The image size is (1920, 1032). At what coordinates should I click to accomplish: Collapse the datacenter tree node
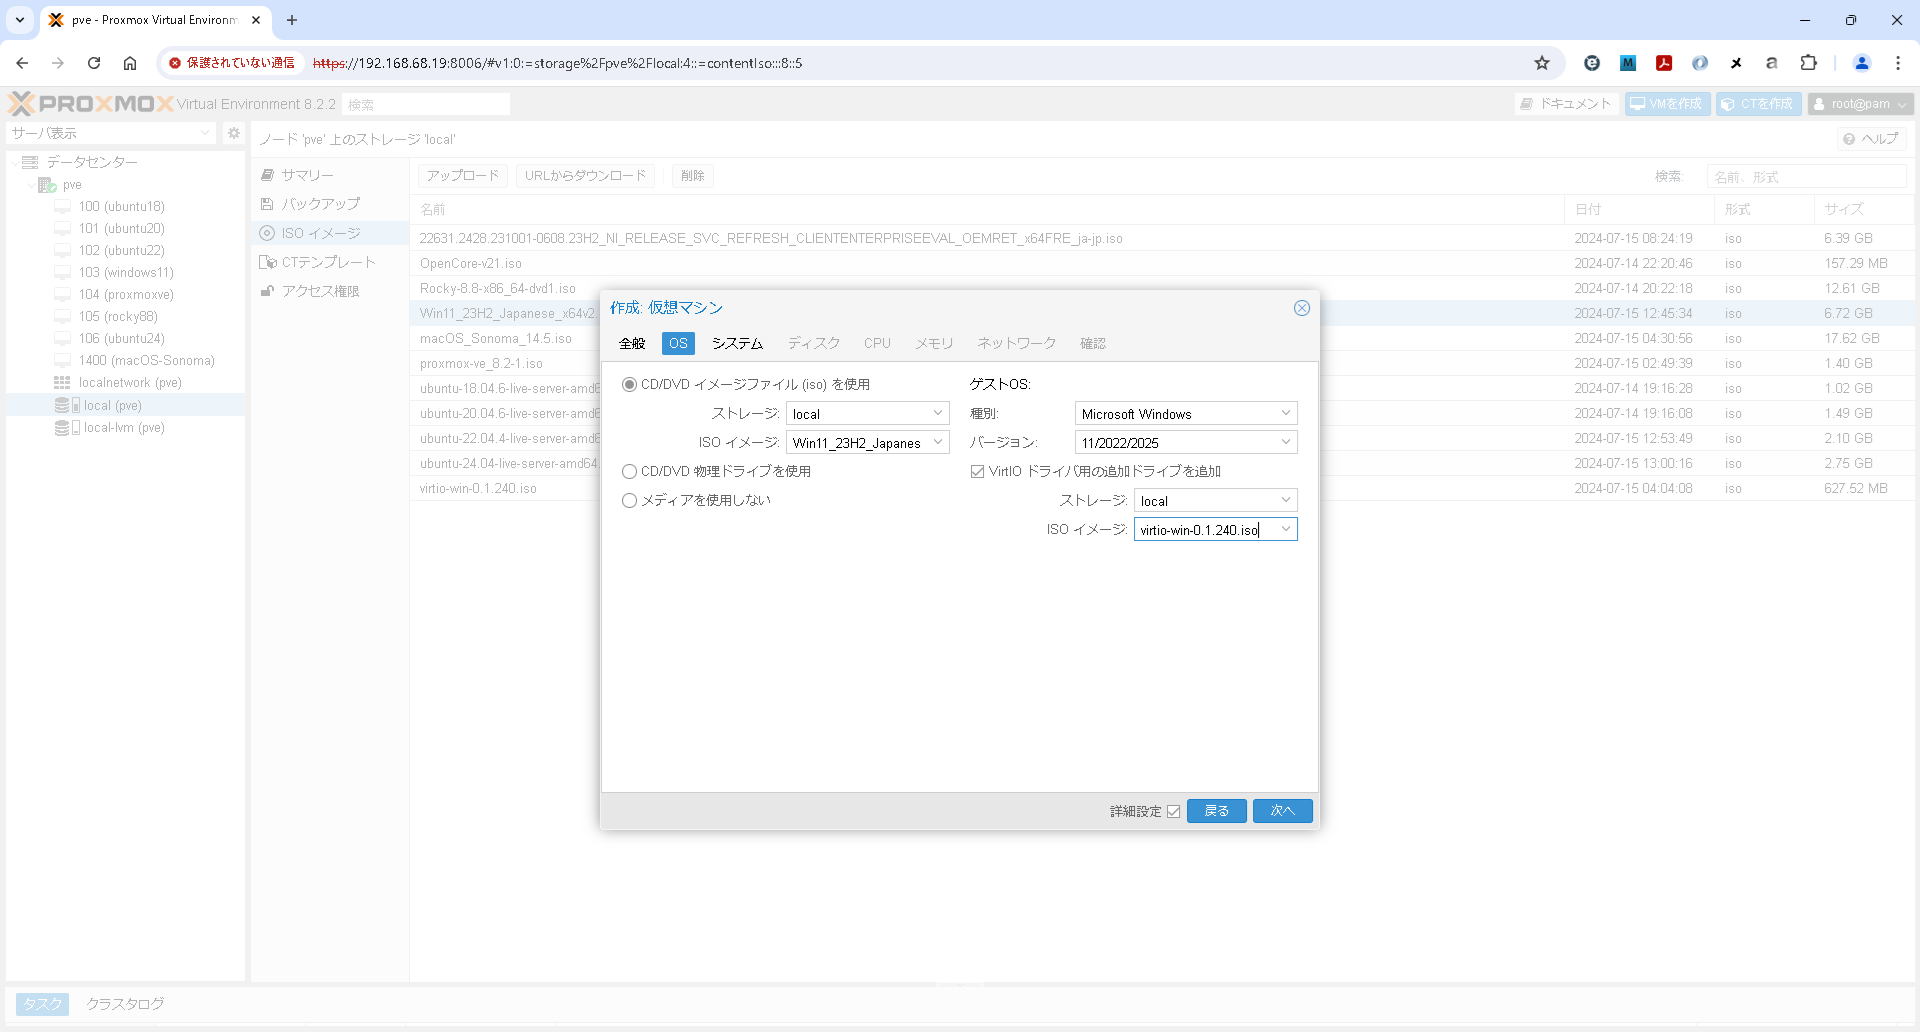(x=15, y=162)
